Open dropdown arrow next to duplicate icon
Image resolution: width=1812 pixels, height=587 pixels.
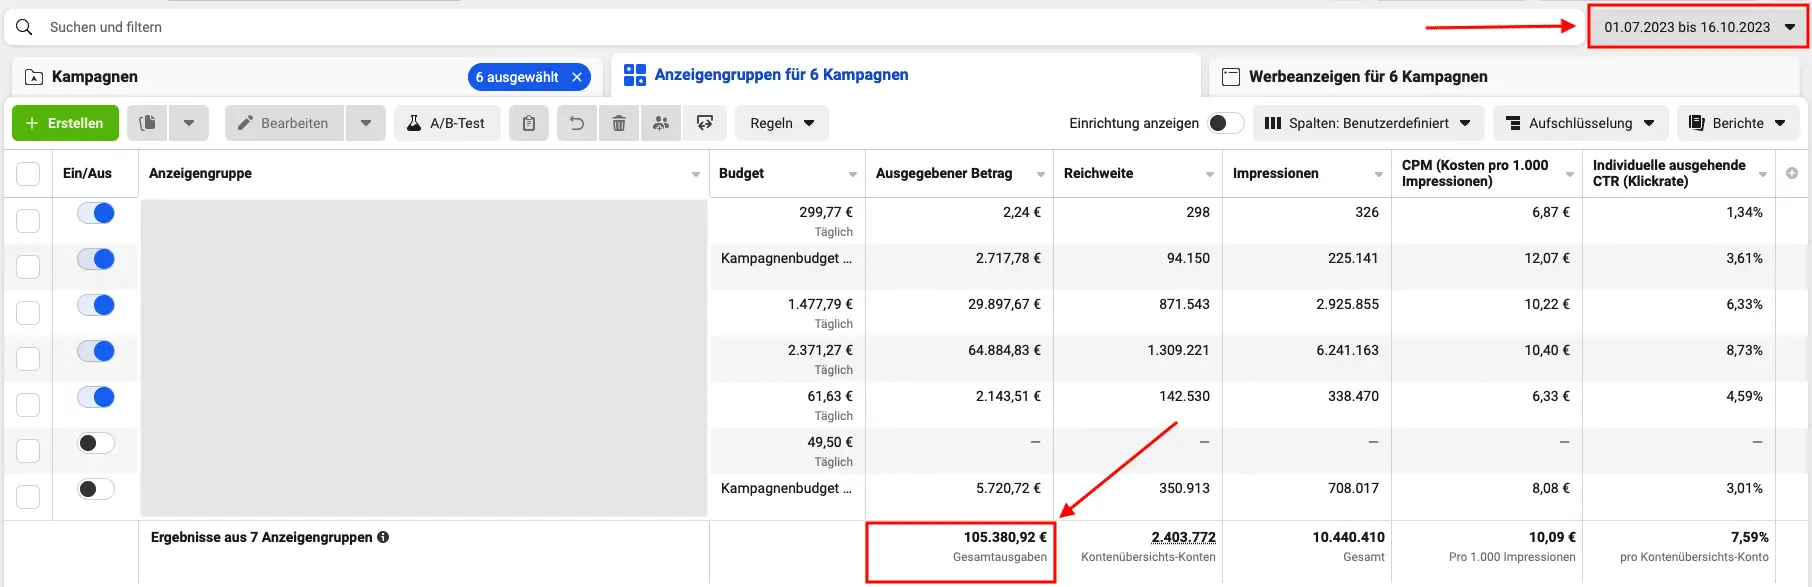[189, 123]
